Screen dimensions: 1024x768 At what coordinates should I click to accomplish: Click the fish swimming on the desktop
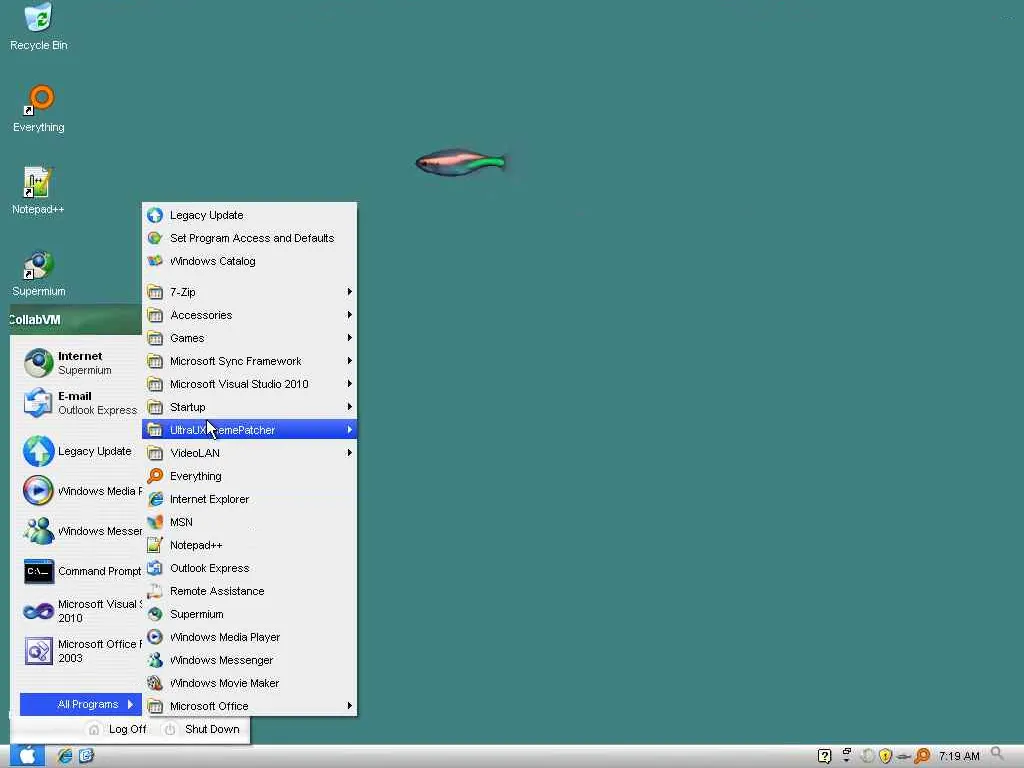[x=461, y=162]
